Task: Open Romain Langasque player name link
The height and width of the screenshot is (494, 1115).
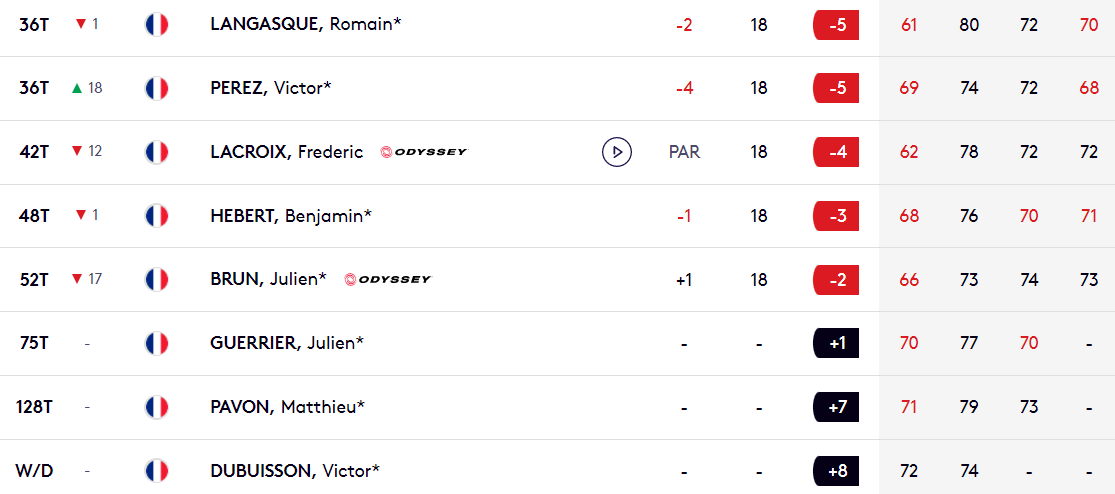Action: tap(306, 24)
